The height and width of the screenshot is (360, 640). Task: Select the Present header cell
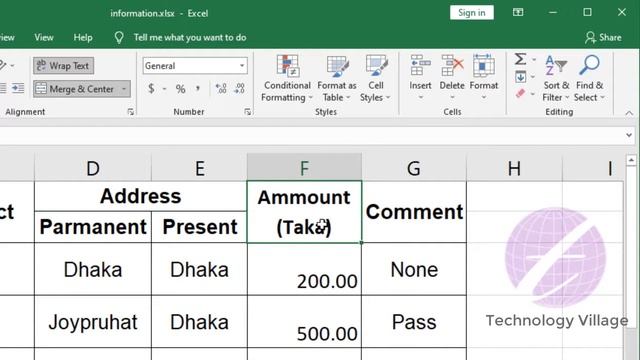point(199,227)
